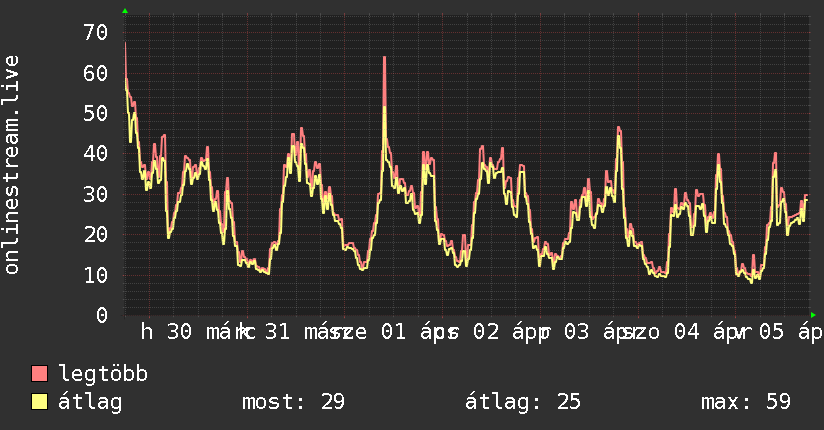824x430 pixels.
Task: Click the x-axis date label 01
Action: point(394,332)
